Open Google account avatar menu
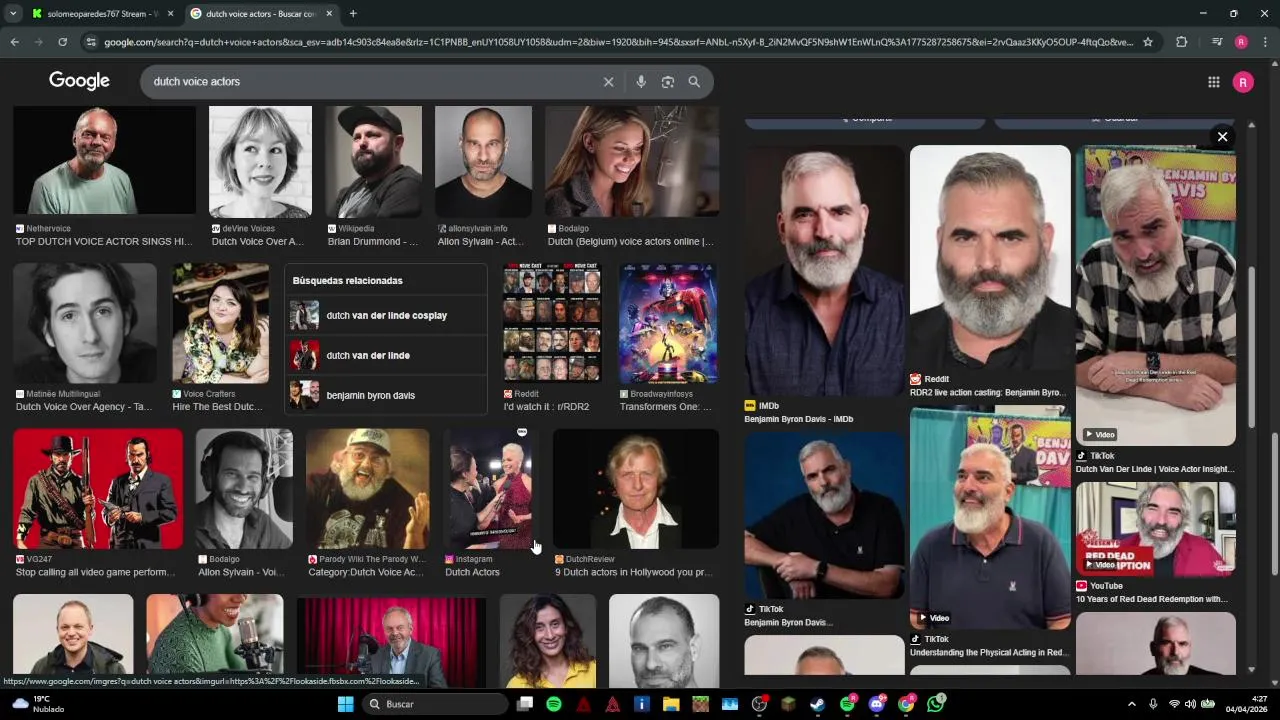This screenshot has width=1280, height=720. click(x=1243, y=82)
